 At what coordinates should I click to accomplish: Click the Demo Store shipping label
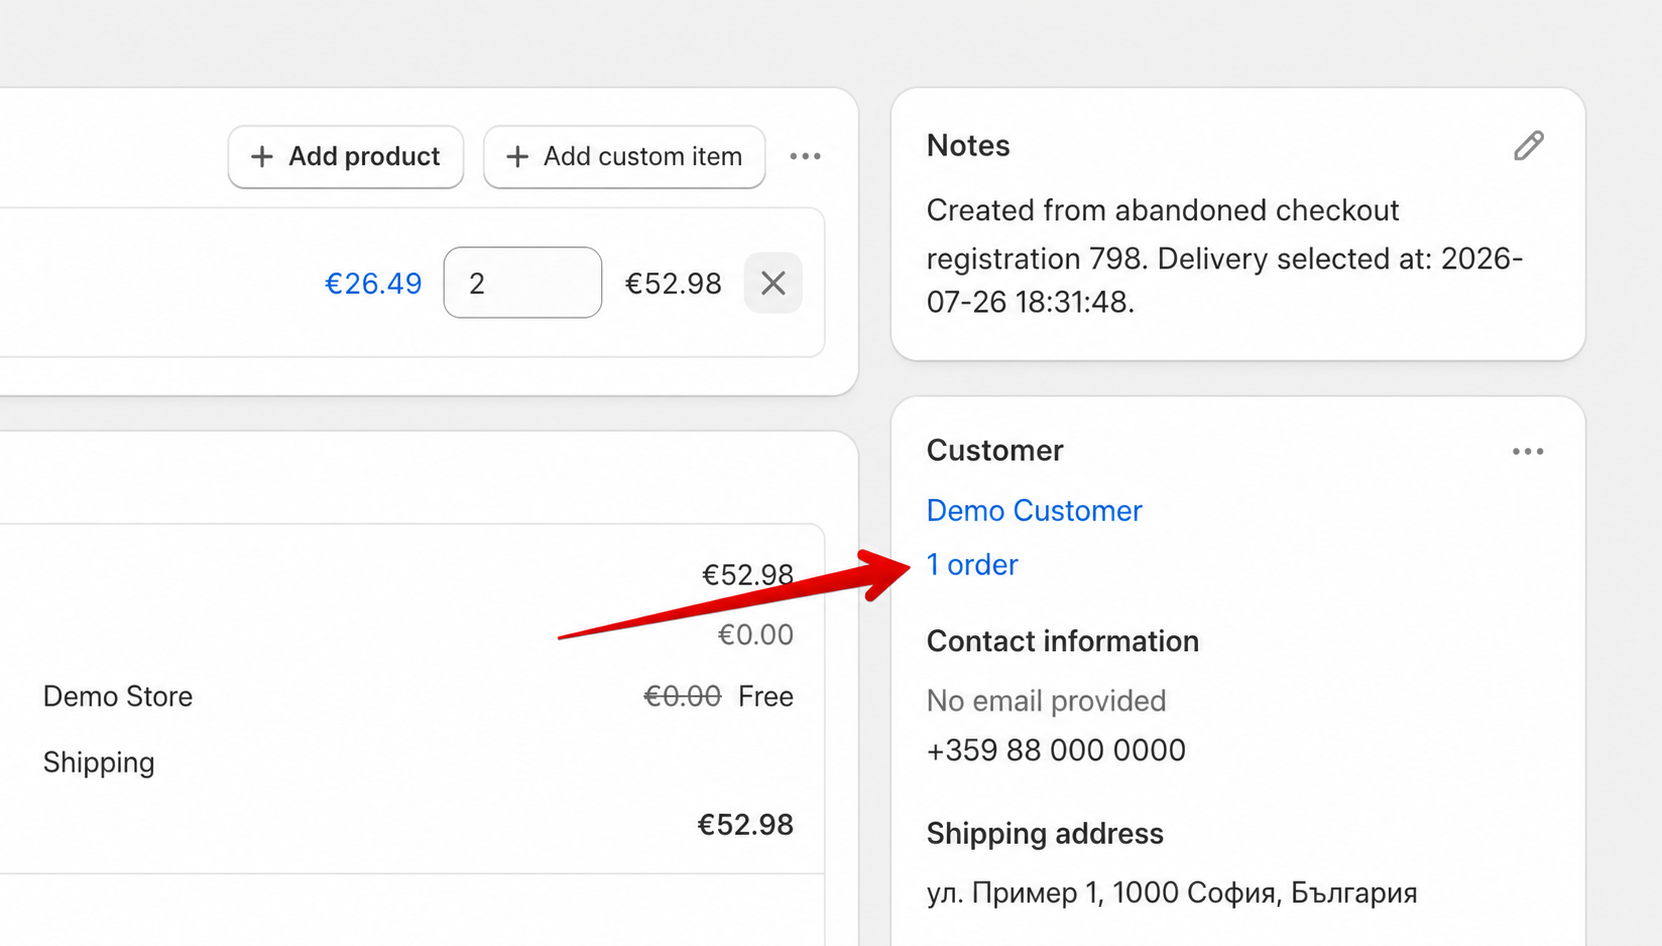118,696
